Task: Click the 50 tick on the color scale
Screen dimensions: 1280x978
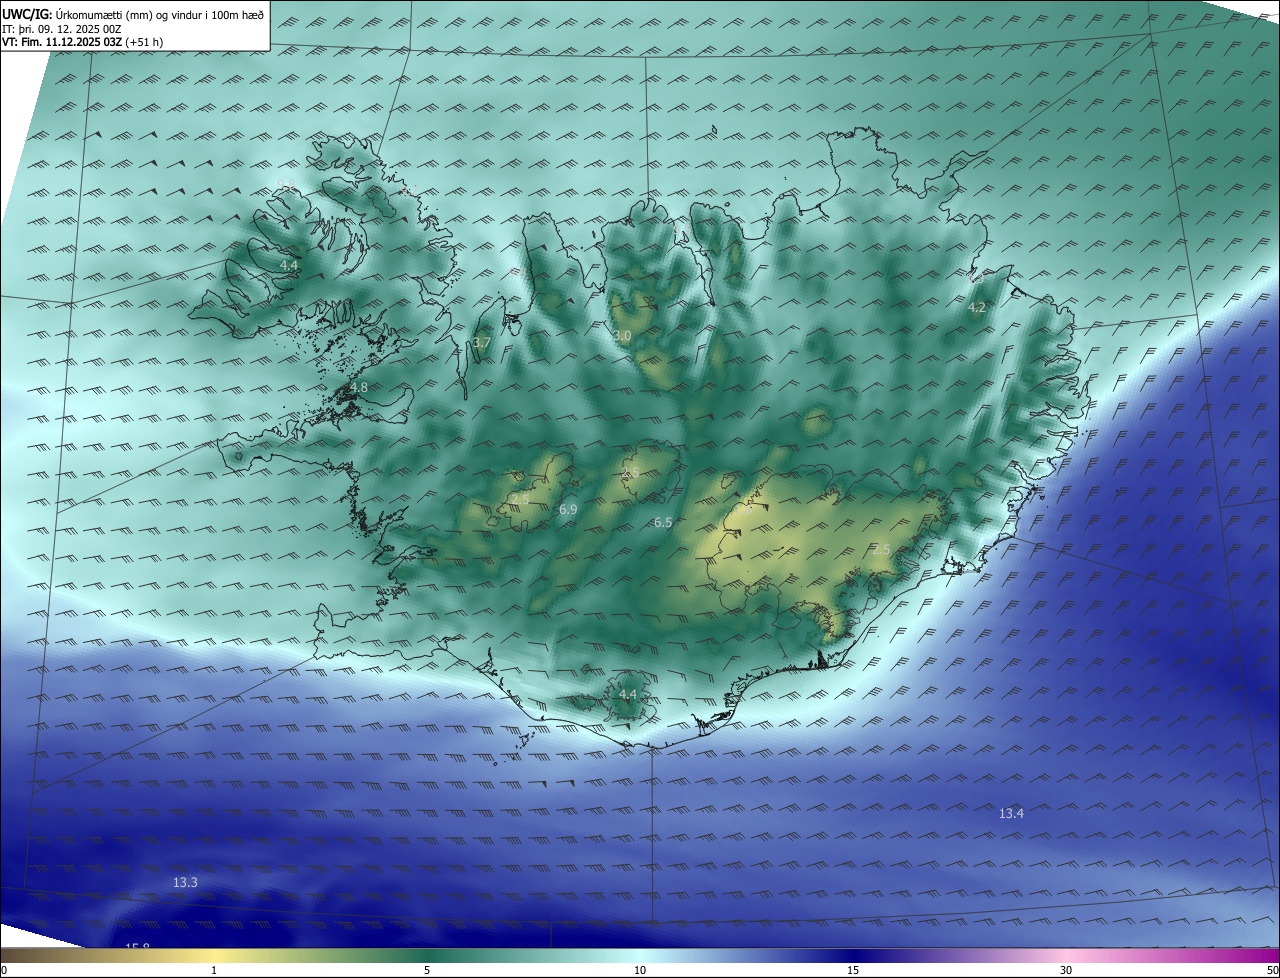Action: point(1272,970)
